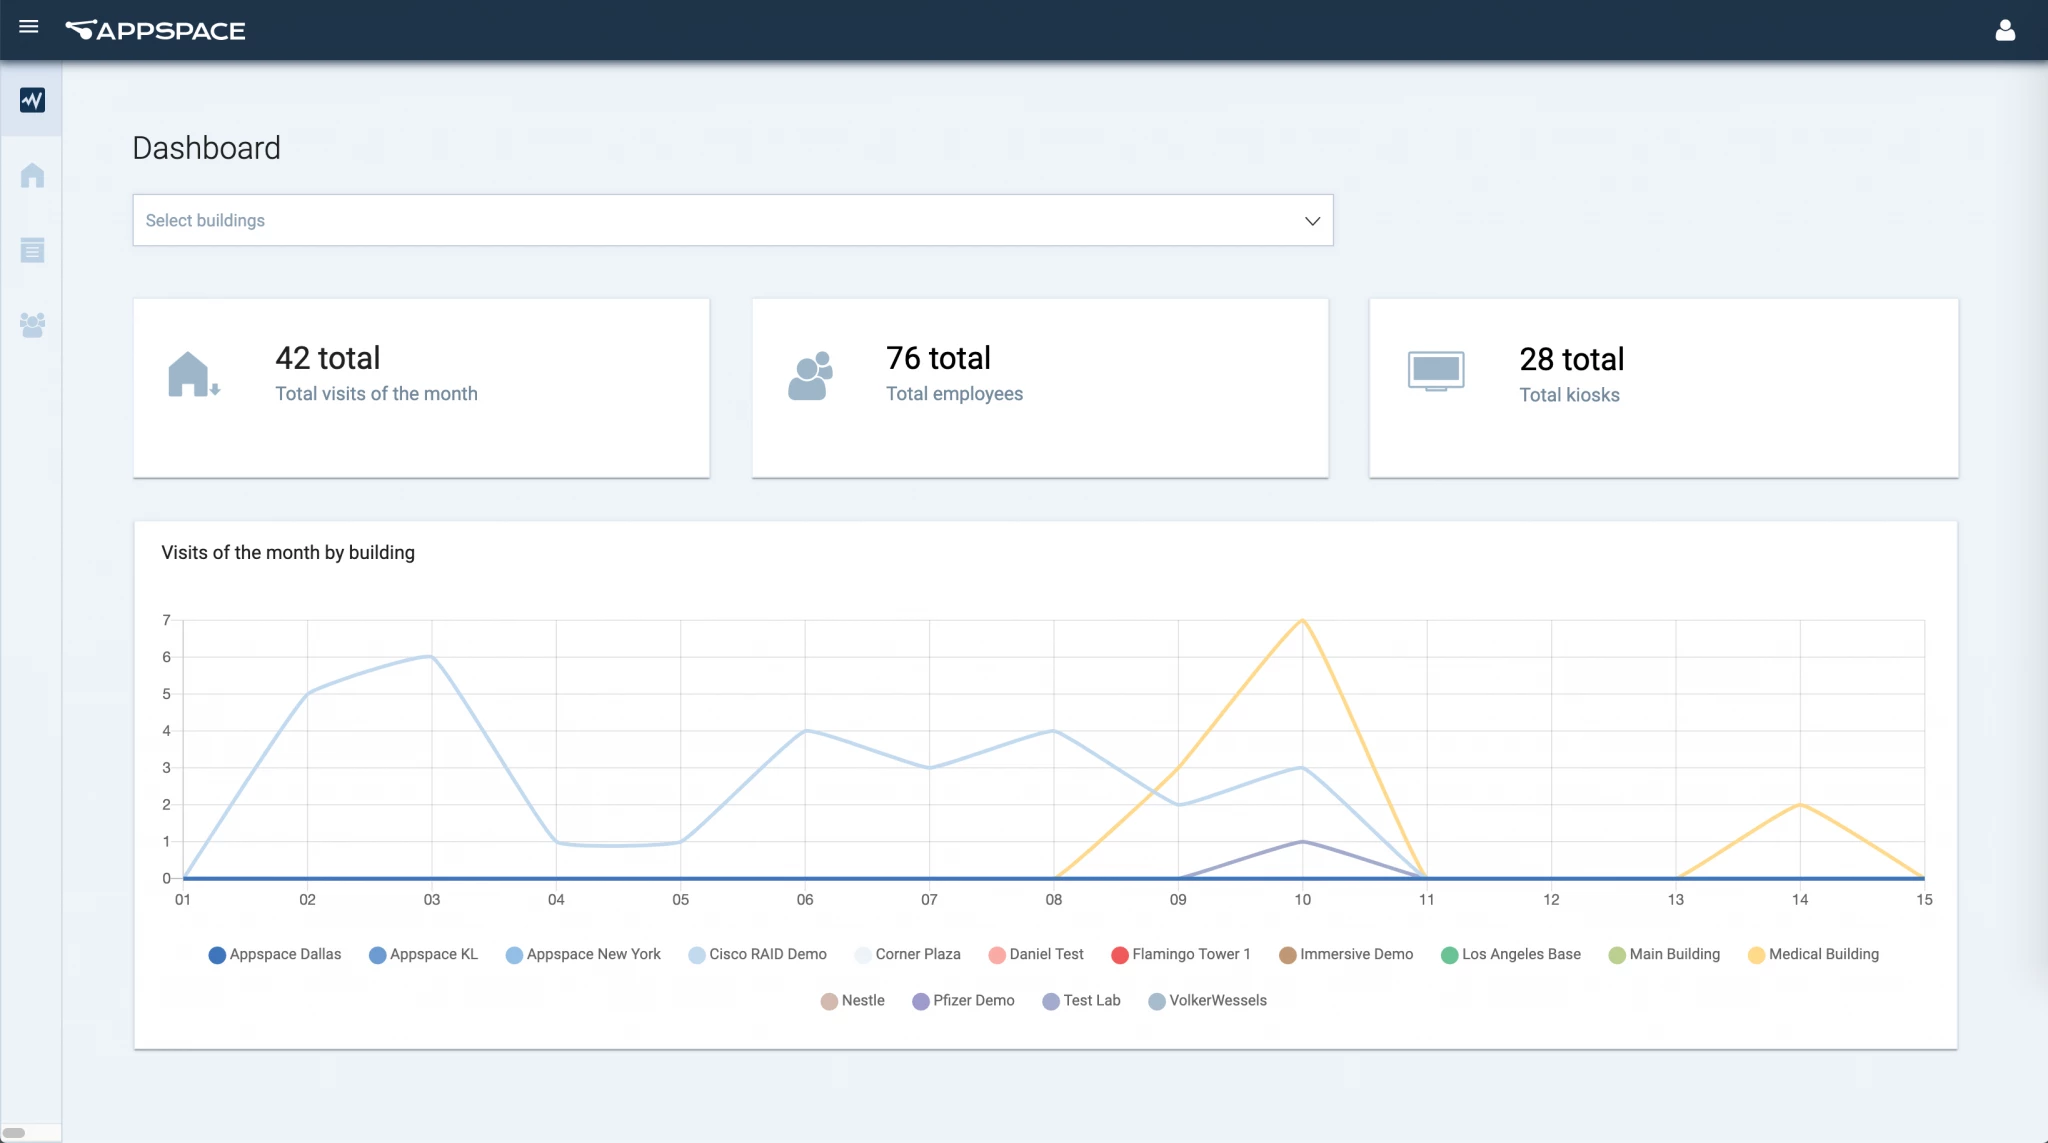Click the user profile icon
This screenshot has height=1143, width=2048.
click(2005, 30)
